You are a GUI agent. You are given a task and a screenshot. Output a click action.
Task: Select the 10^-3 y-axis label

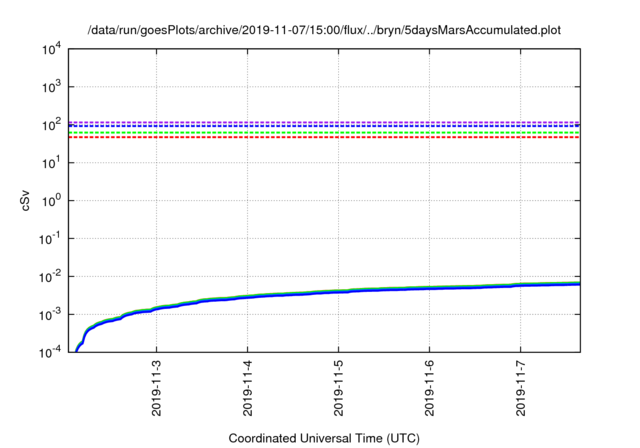click(x=50, y=315)
